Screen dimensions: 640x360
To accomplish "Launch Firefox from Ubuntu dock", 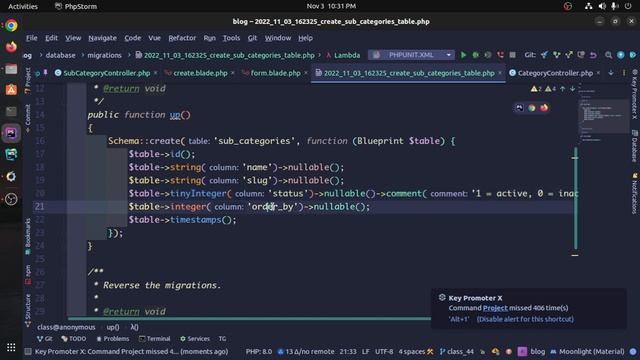I will [x=11, y=47].
